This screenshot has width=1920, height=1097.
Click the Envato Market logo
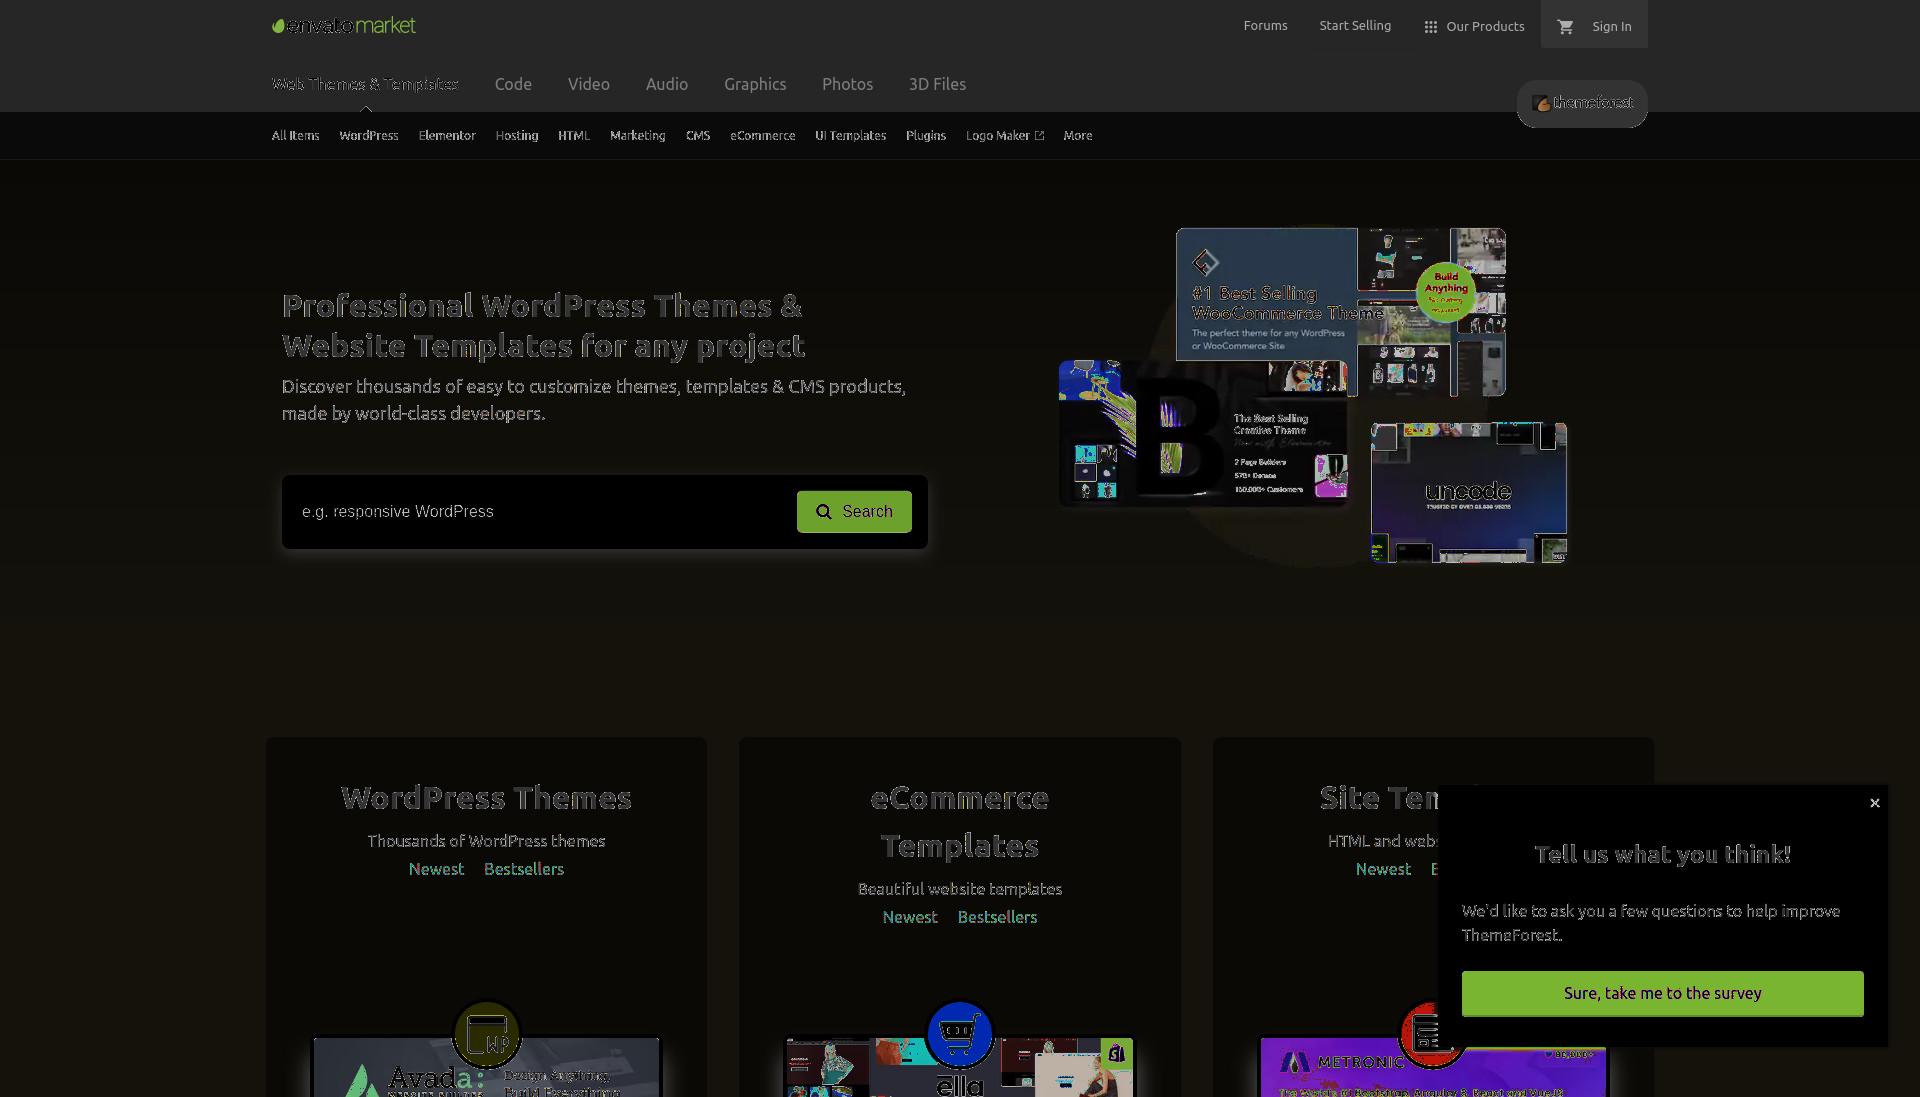tap(344, 26)
